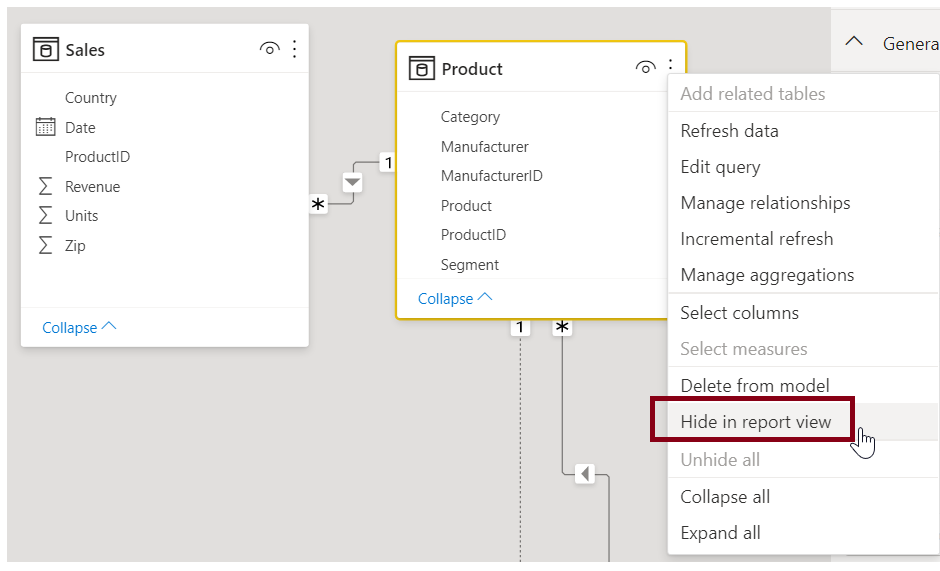
Task: Collapse the General section chevron
Action: (854, 43)
